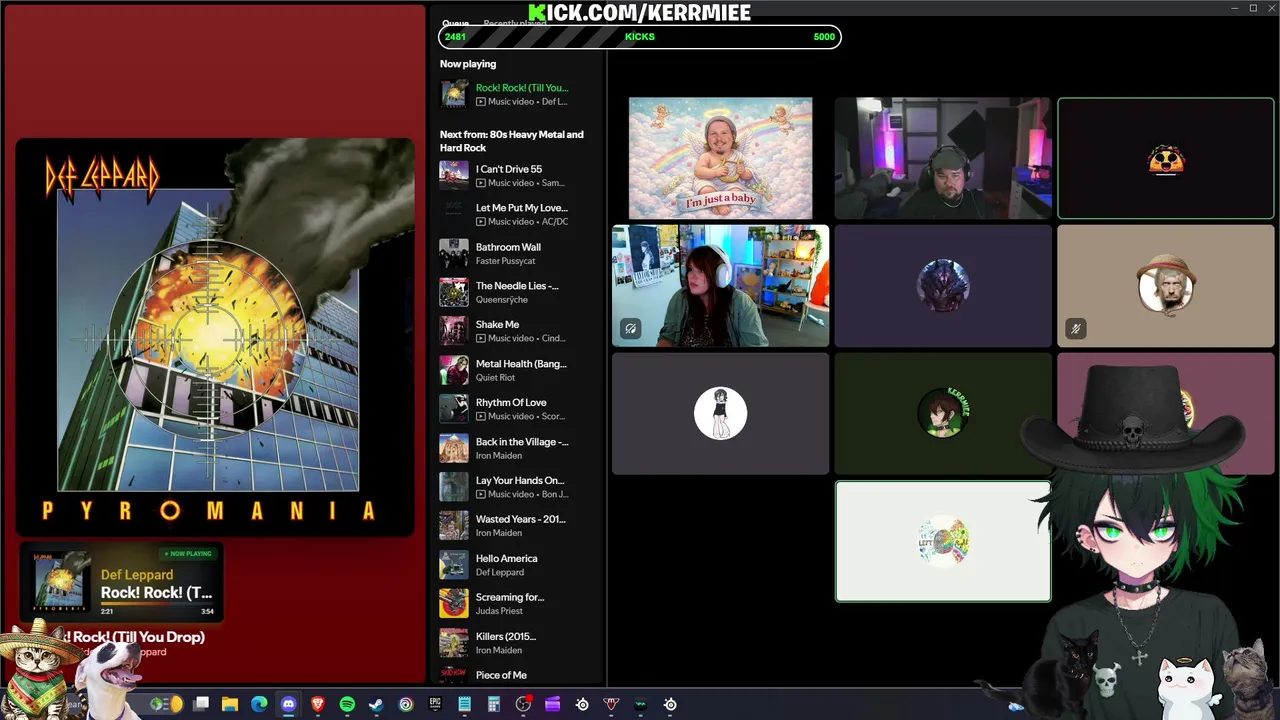
Task: Click the muted mic icon on straw-hat avatar tile
Action: 1076,328
